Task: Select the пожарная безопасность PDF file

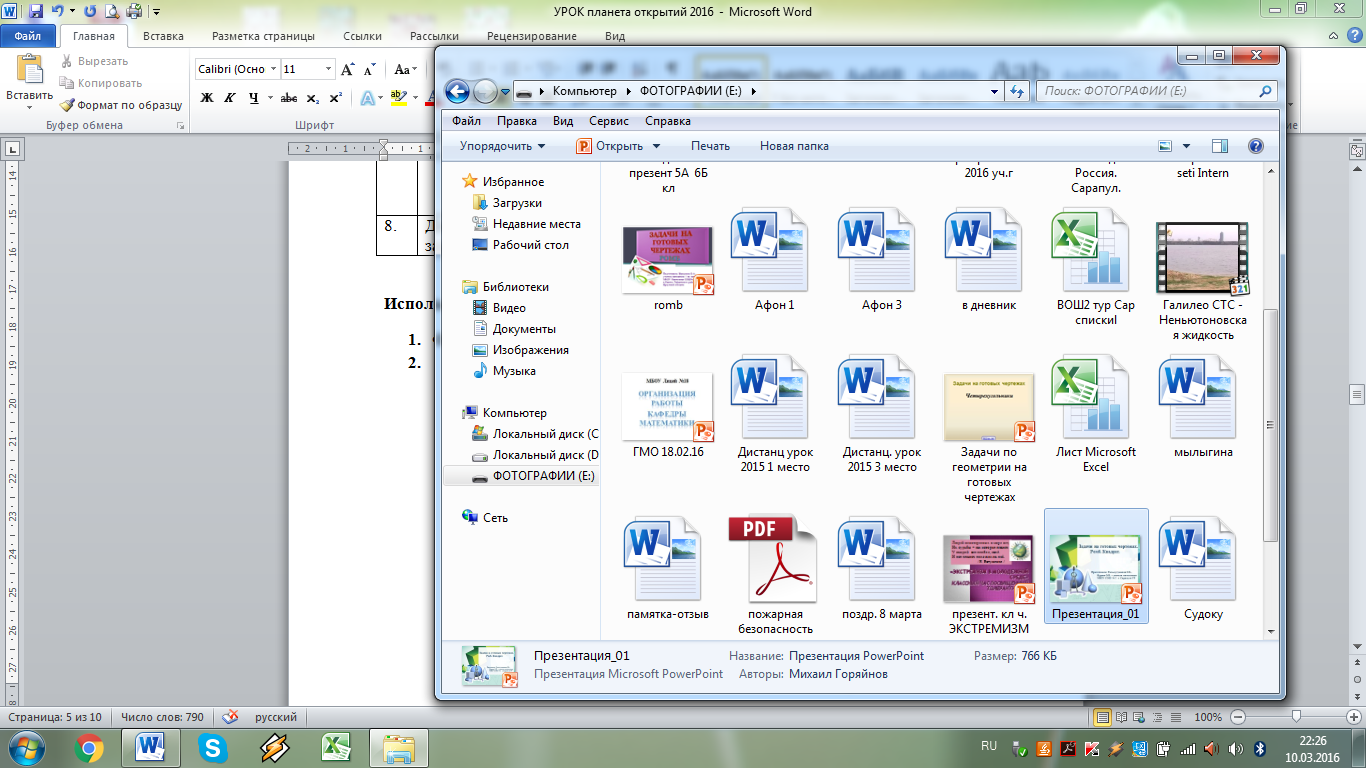Action: coord(774,575)
